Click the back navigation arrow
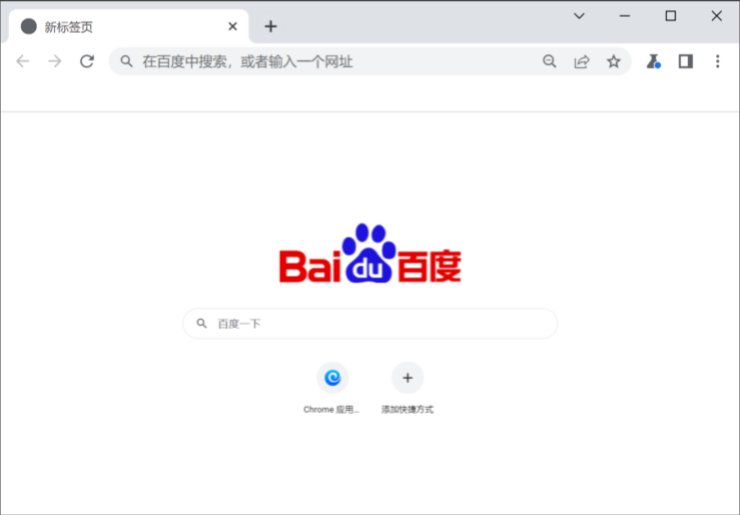Image resolution: width=740 pixels, height=515 pixels. pyautogui.click(x=23, y=61)
